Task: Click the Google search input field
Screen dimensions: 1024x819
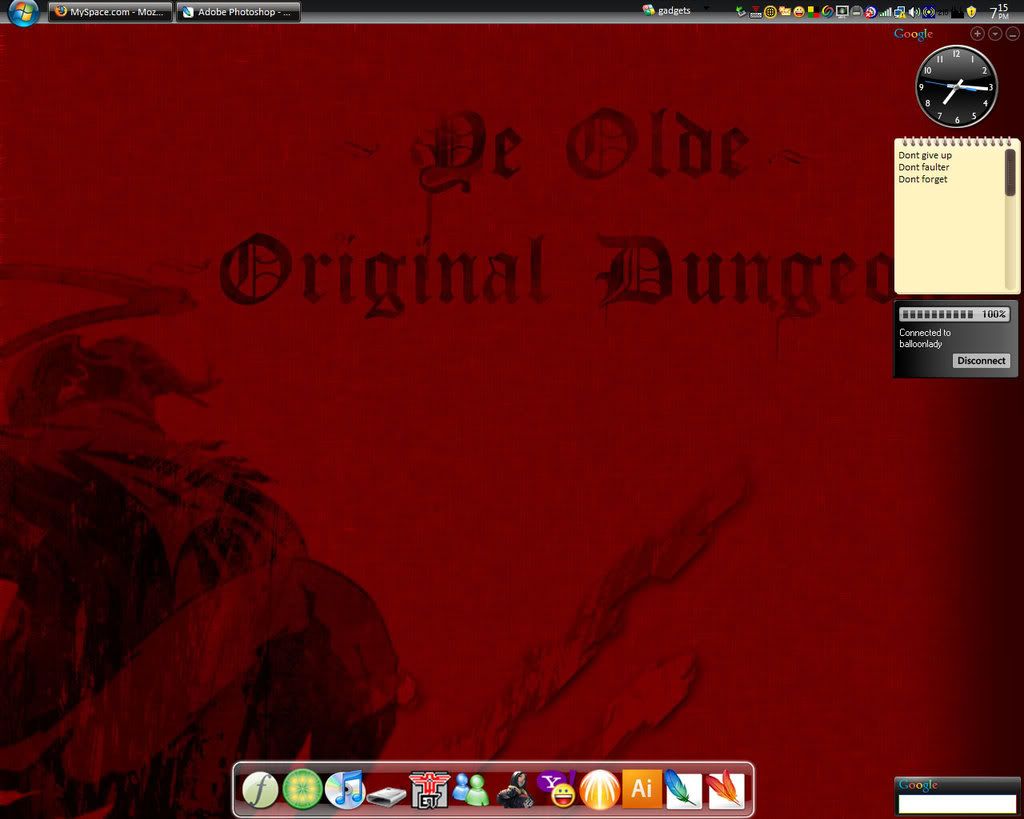Action: 957,804
